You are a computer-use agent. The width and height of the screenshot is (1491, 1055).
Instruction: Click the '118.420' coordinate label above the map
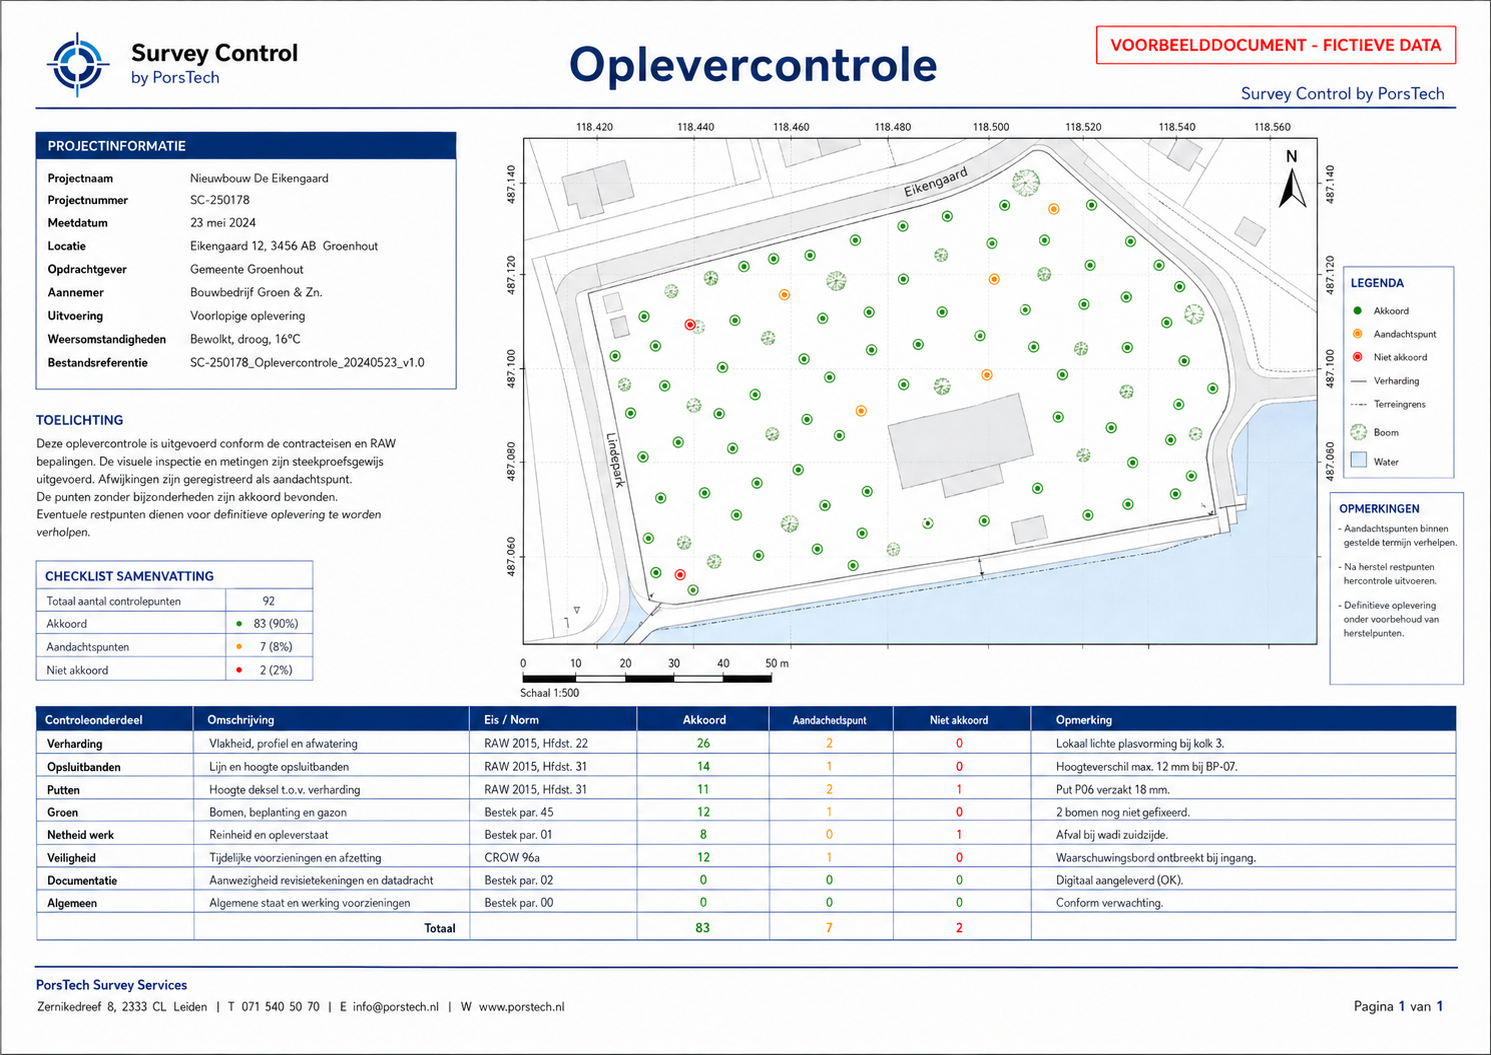[595, 127]
